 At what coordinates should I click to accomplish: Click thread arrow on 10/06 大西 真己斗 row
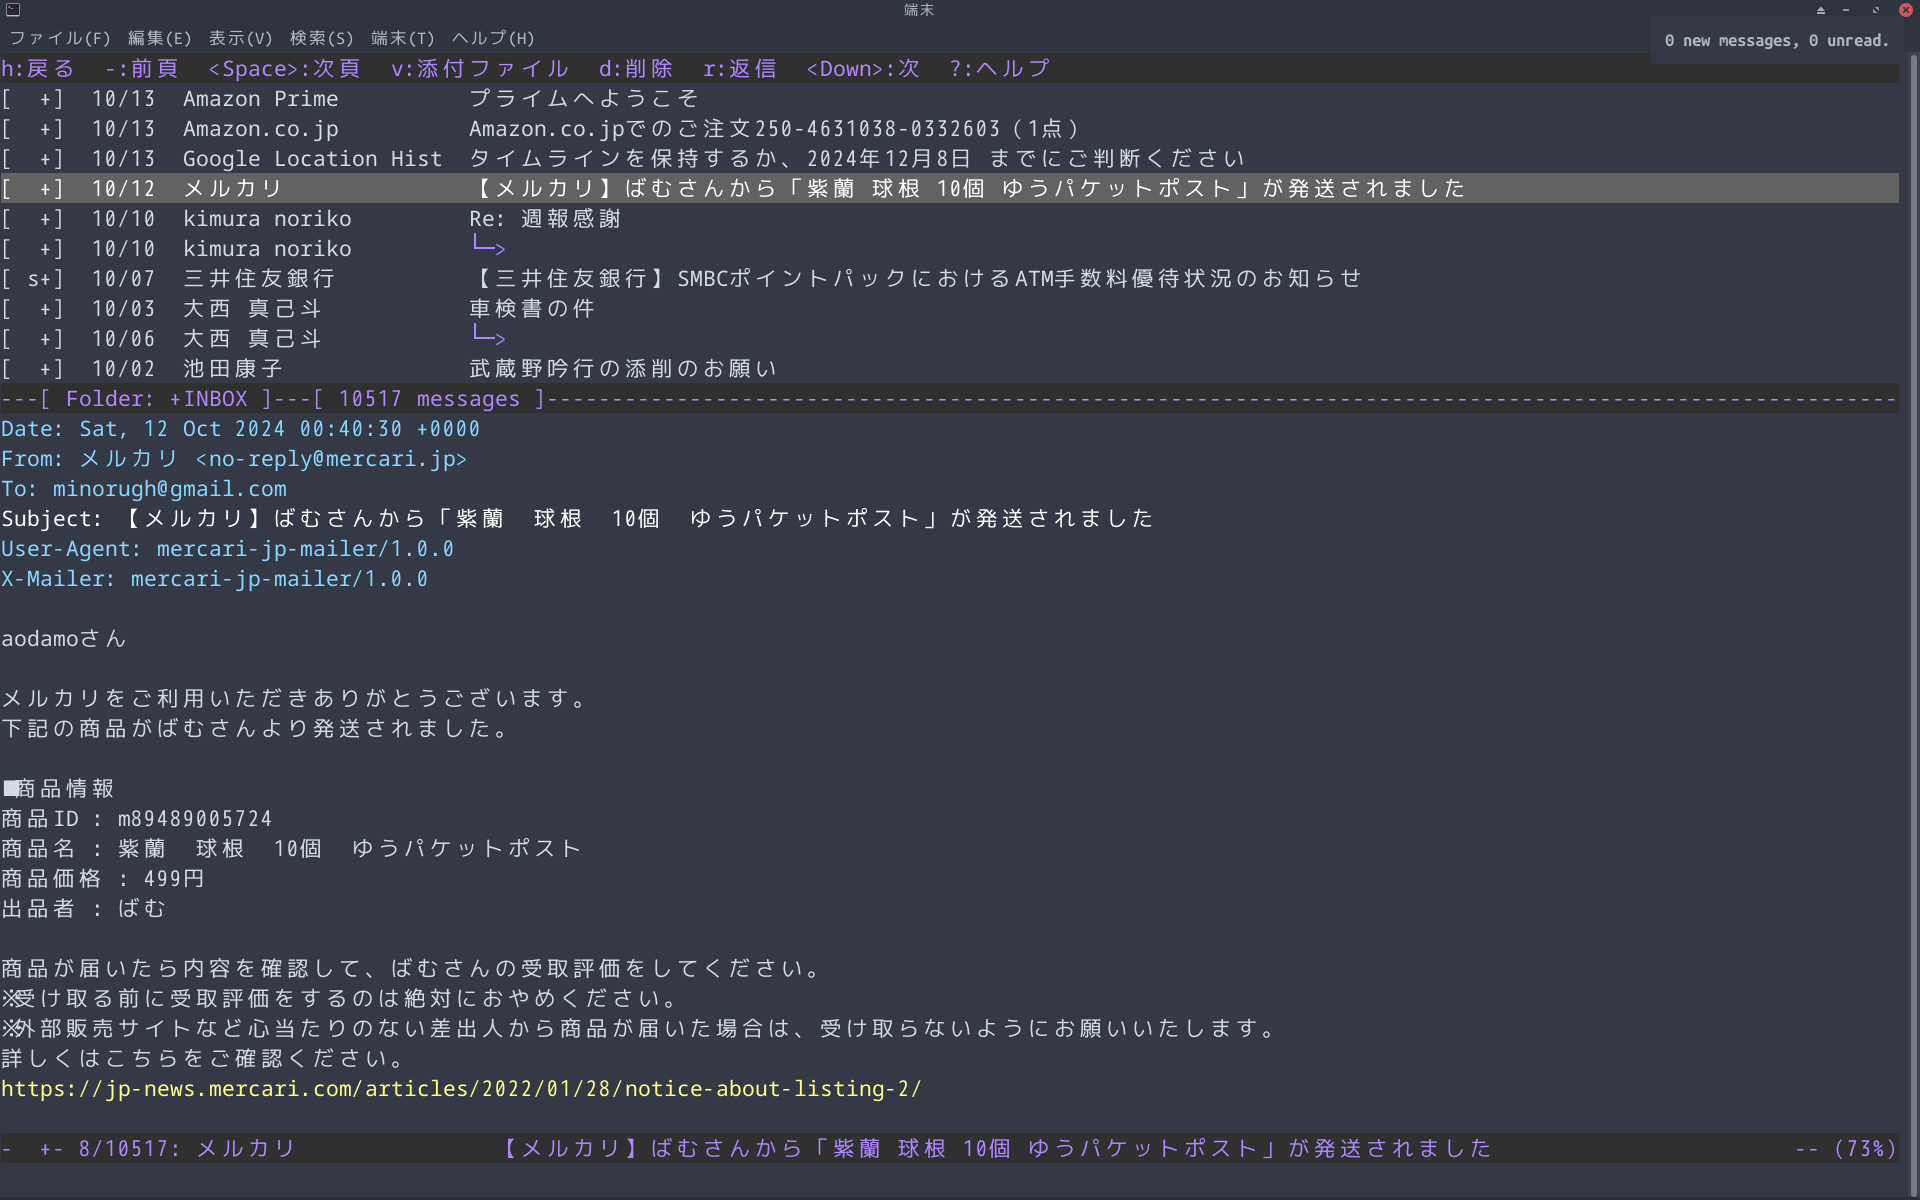(x=488, y=336)
